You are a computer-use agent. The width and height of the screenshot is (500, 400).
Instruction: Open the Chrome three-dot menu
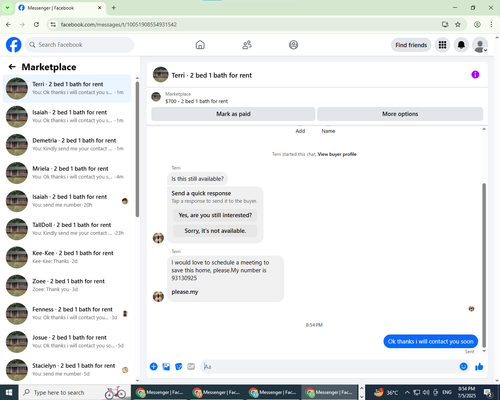coord(491,24)
